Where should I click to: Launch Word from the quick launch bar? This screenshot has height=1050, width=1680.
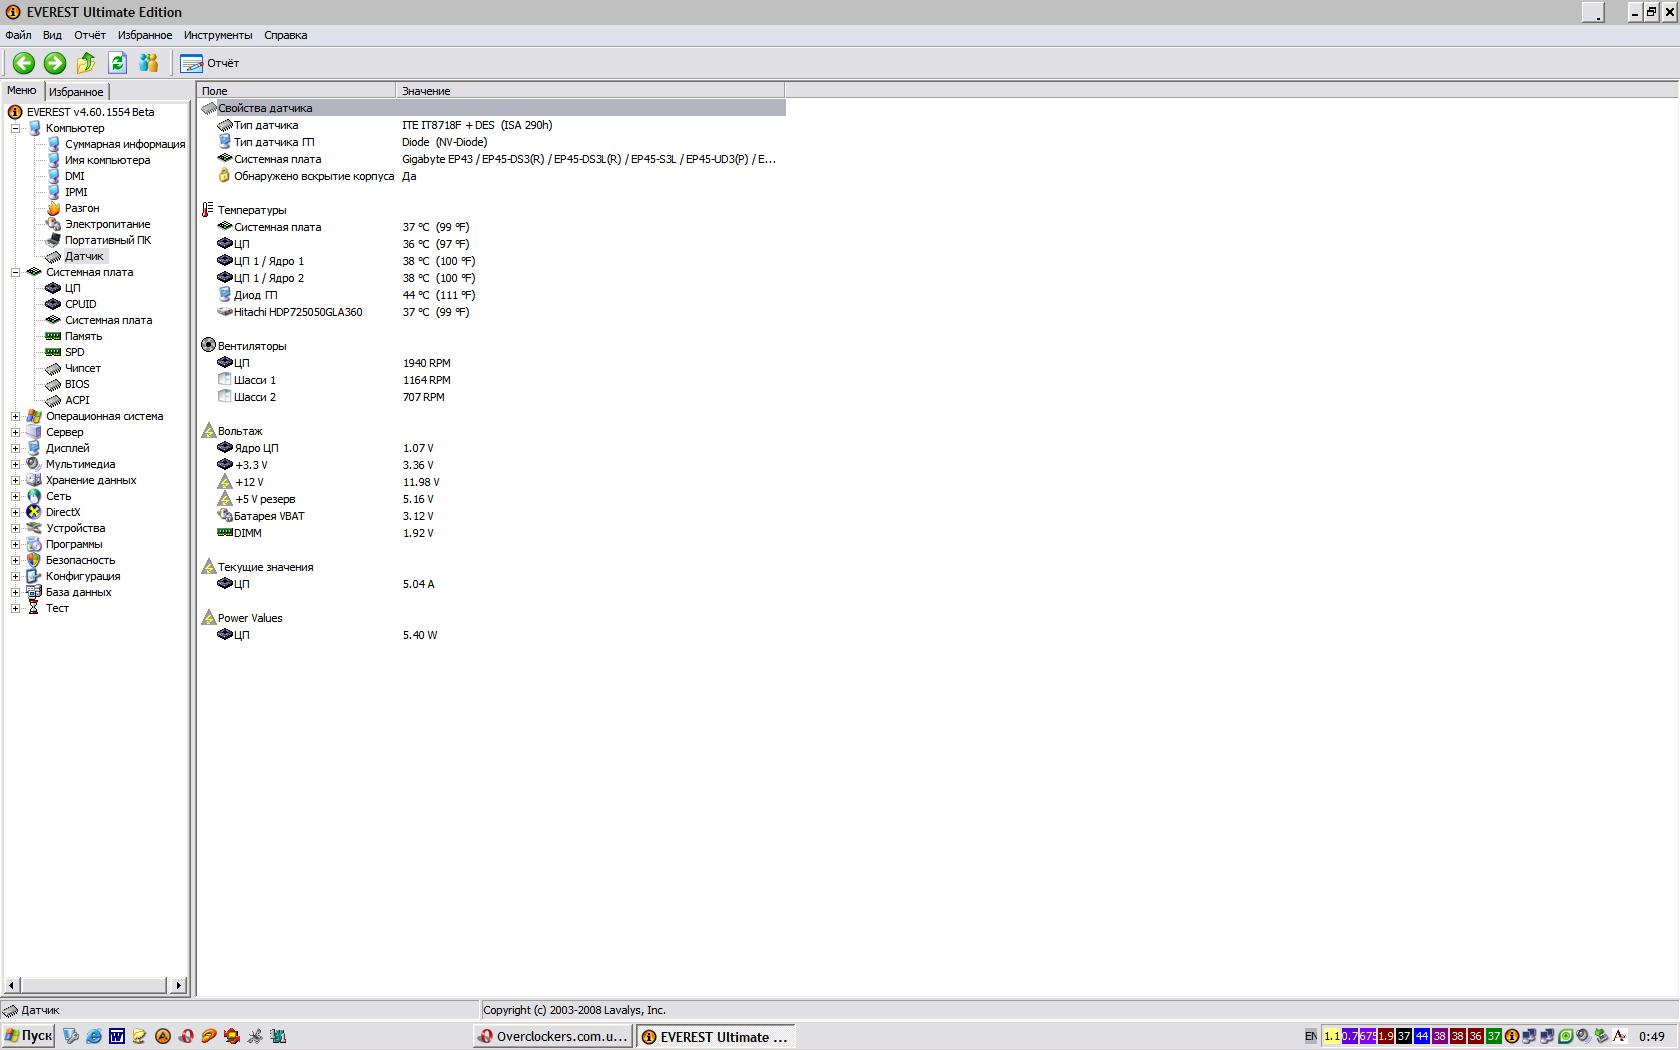117,1036
